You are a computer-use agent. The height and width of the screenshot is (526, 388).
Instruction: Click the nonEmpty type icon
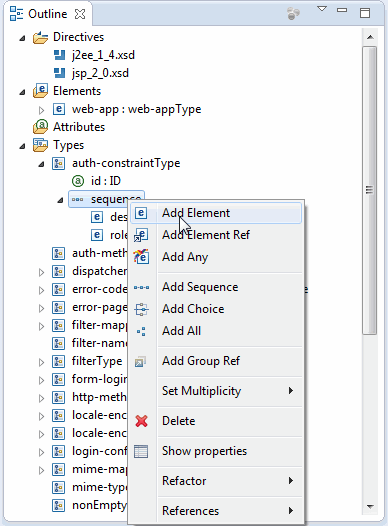[x=59, y=505]
